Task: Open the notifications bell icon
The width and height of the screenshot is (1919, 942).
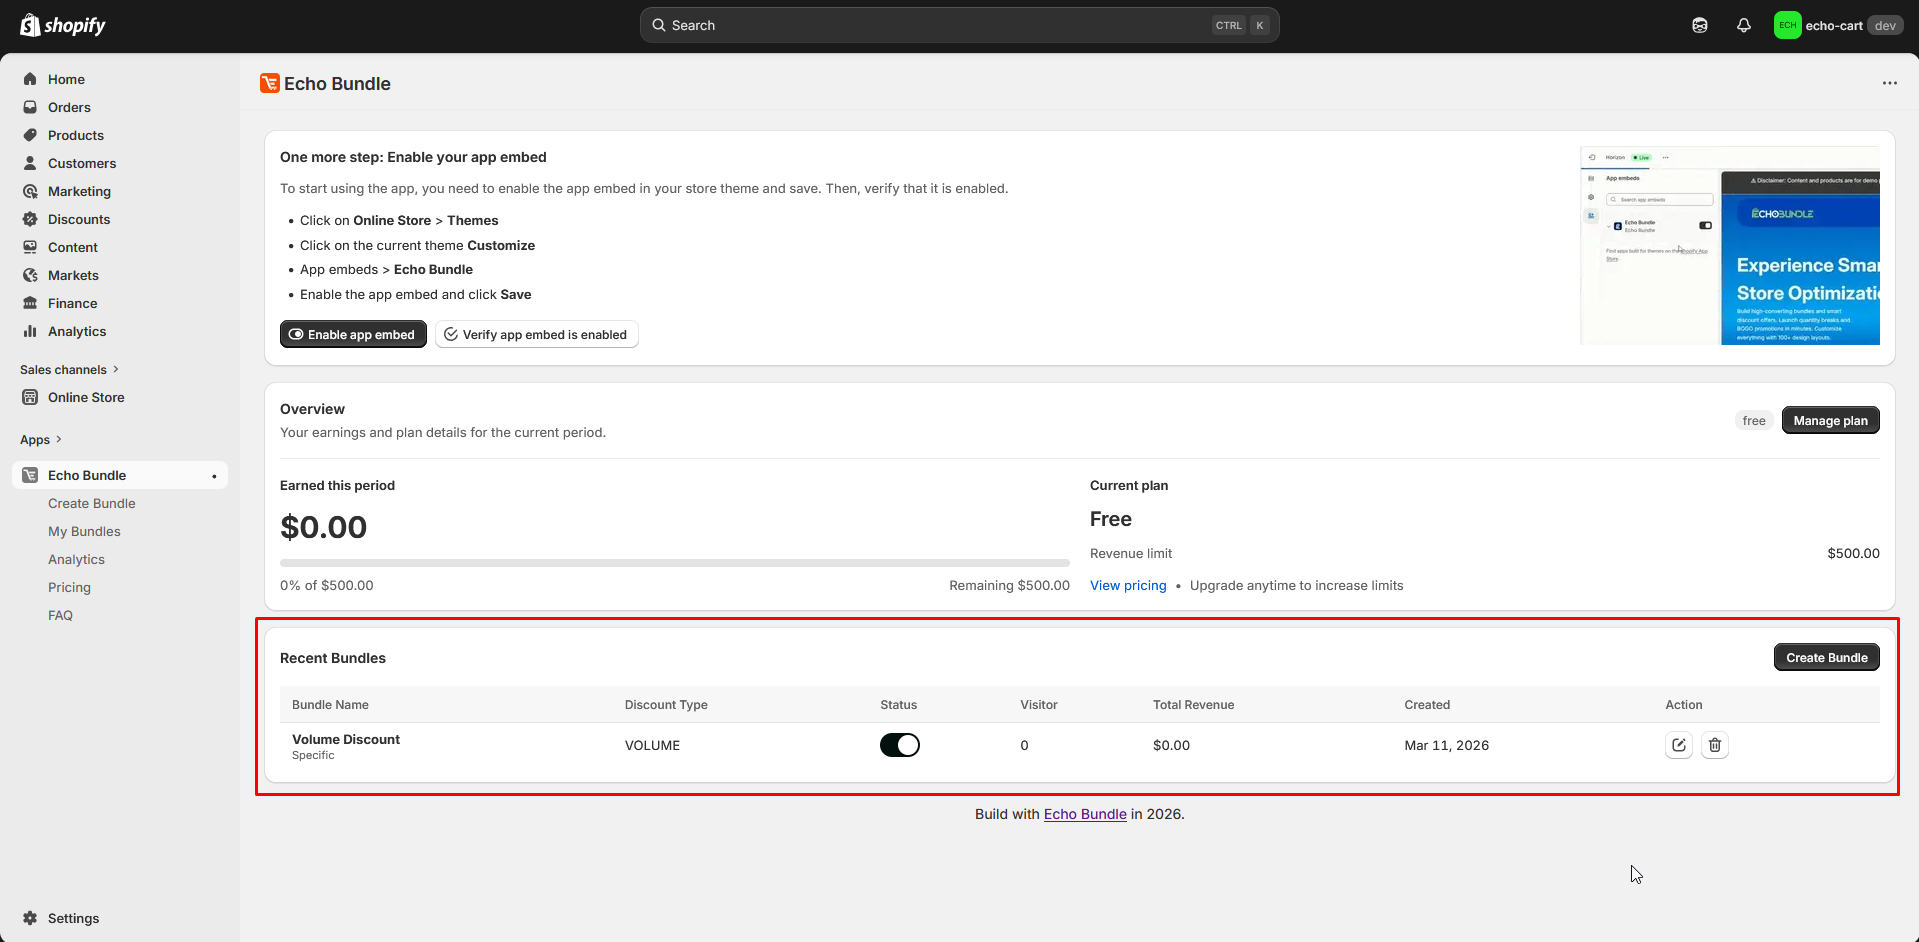Action: (x=1743, y=26)
